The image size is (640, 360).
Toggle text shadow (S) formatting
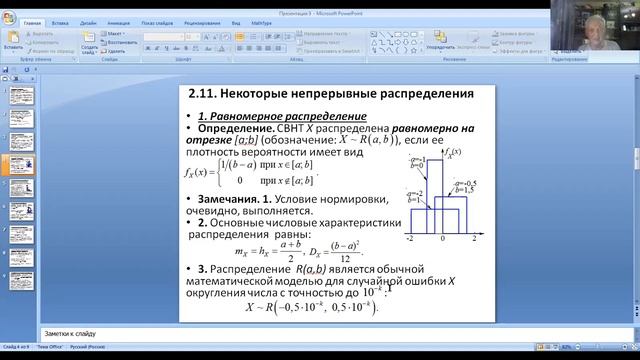pyautogui.click(x=186, y=49)
